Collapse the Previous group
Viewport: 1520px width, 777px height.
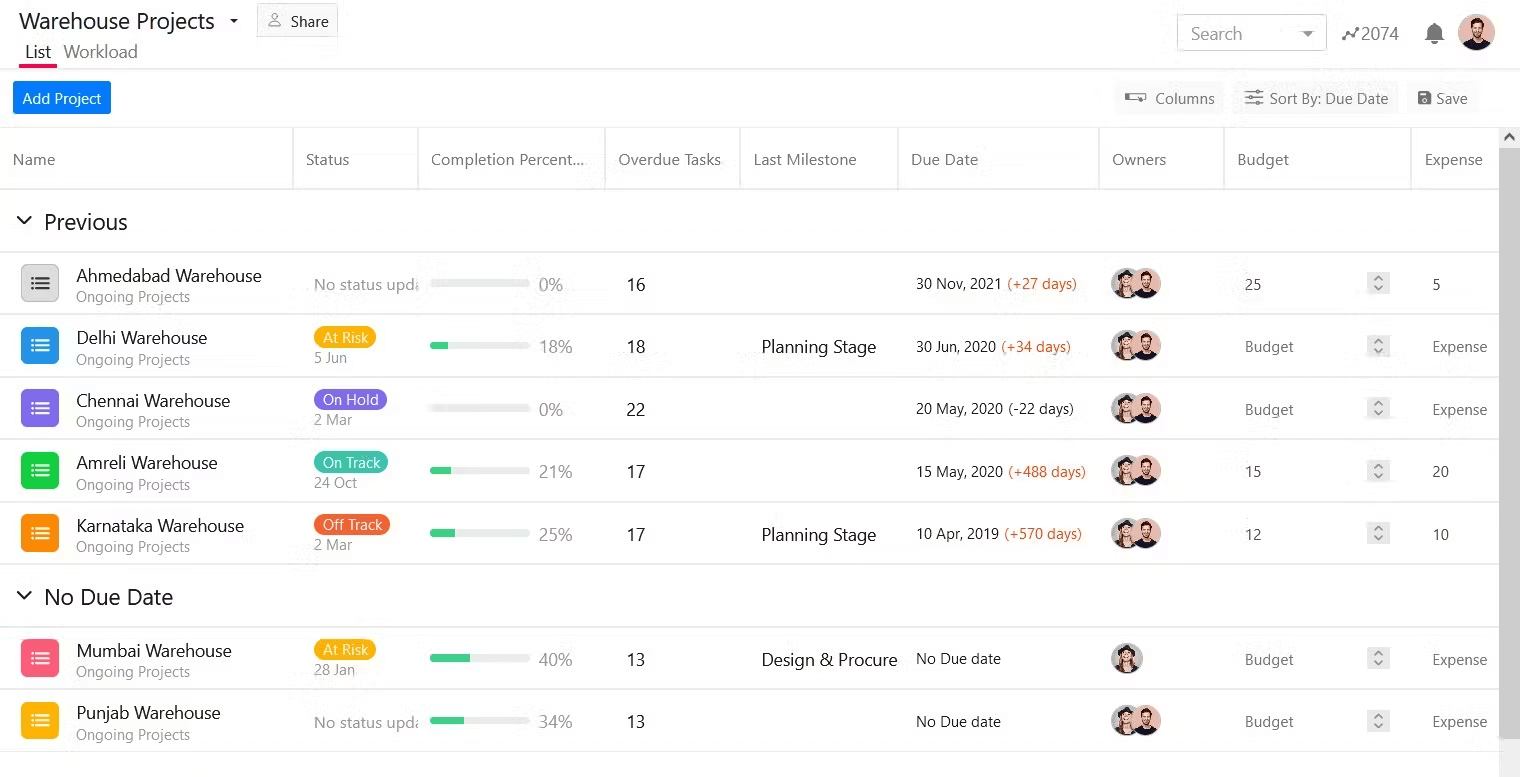pyautogui.click(x=25, y=221)
